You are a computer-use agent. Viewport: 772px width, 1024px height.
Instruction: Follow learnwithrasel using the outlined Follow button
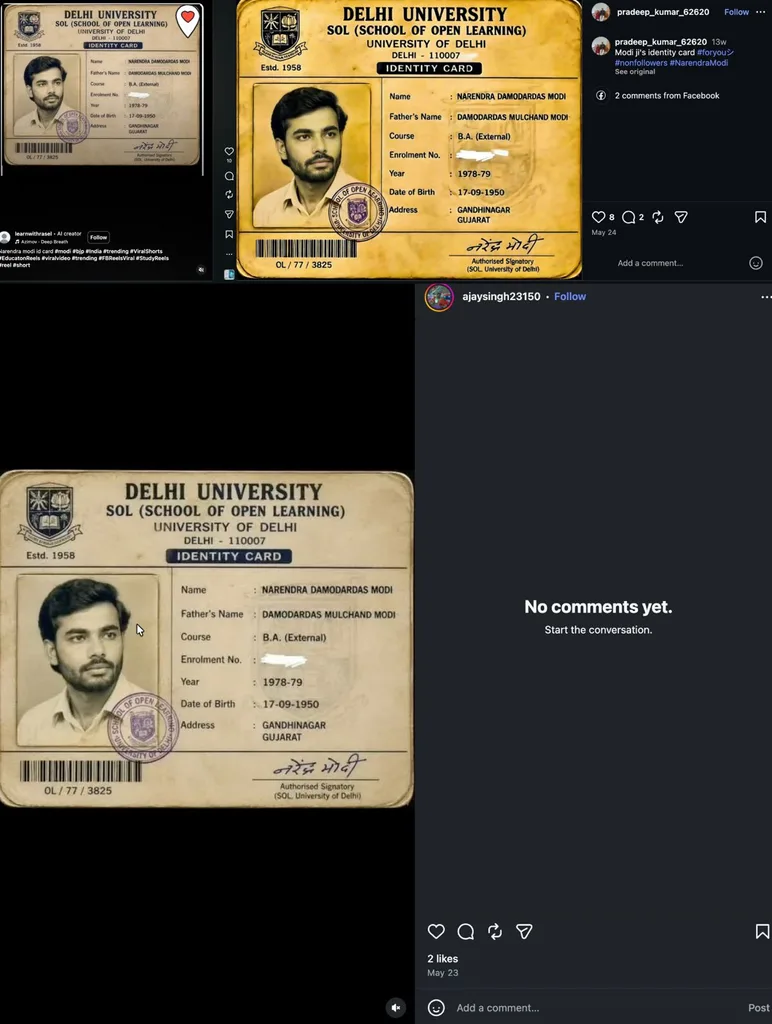(x=99, y=237)
